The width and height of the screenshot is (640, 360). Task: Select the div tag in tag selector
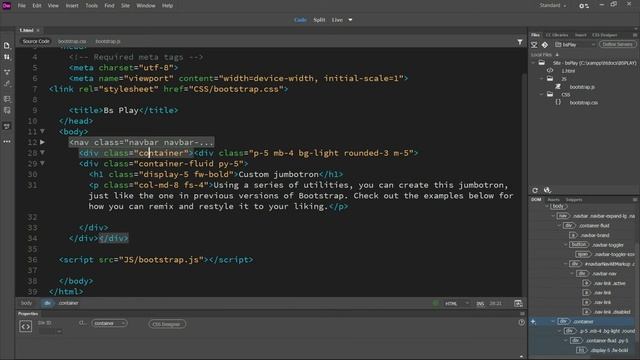click(47, 303)
